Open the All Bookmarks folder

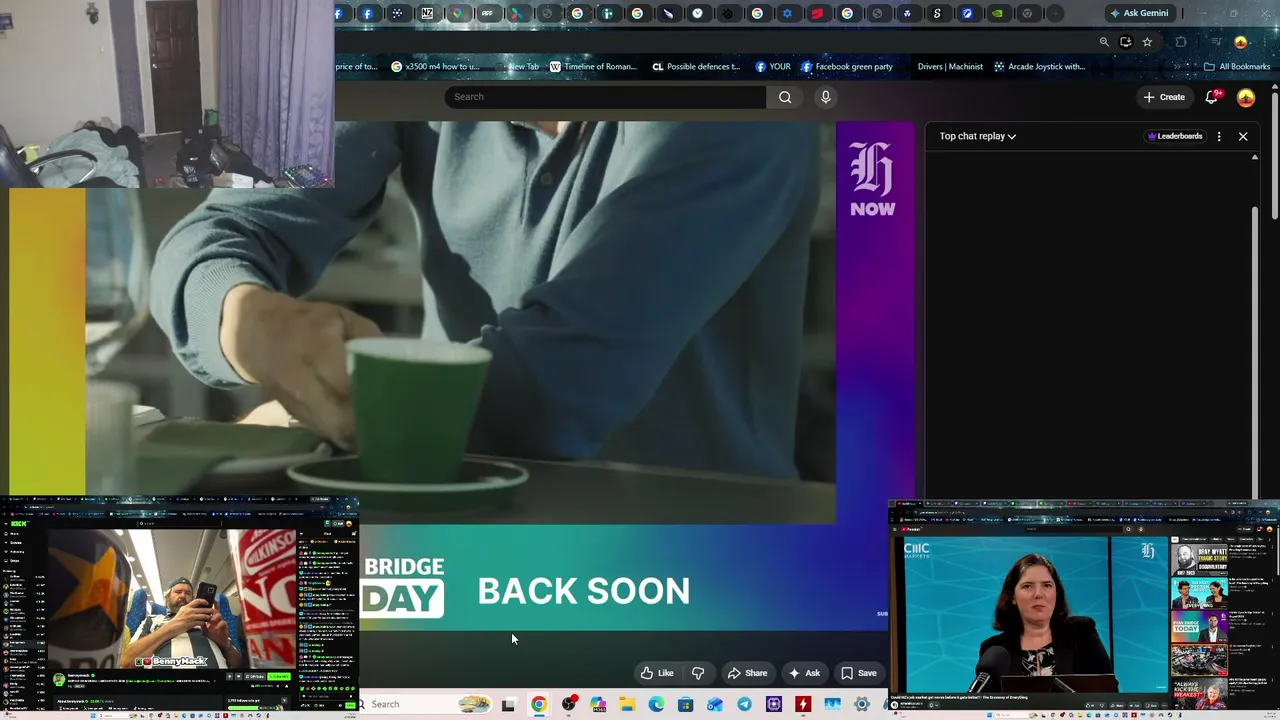tap(1237, 67)
